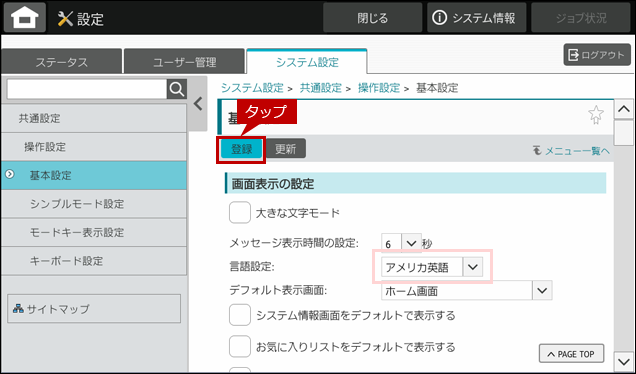Click the 画面表示の設定 section heading
Screen dimensions: 636x374
click(415, 183)
